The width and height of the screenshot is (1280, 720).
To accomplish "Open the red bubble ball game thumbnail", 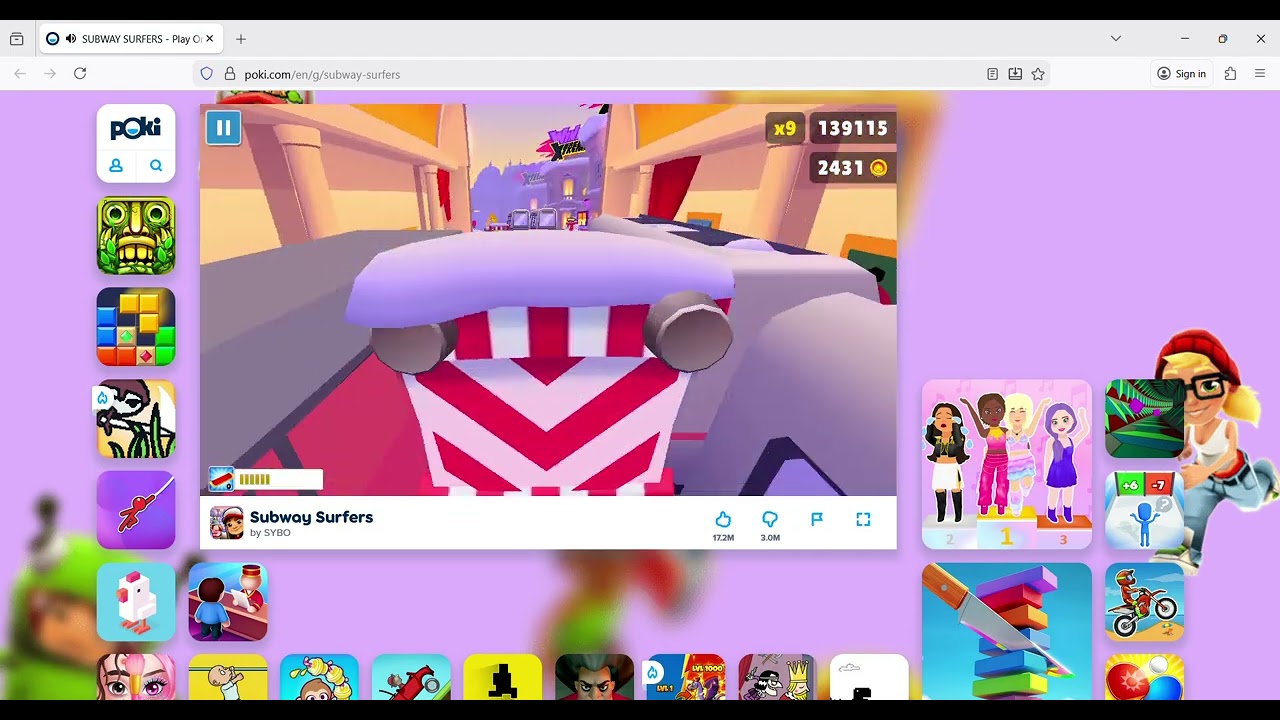I will (x=1144, y=677).
